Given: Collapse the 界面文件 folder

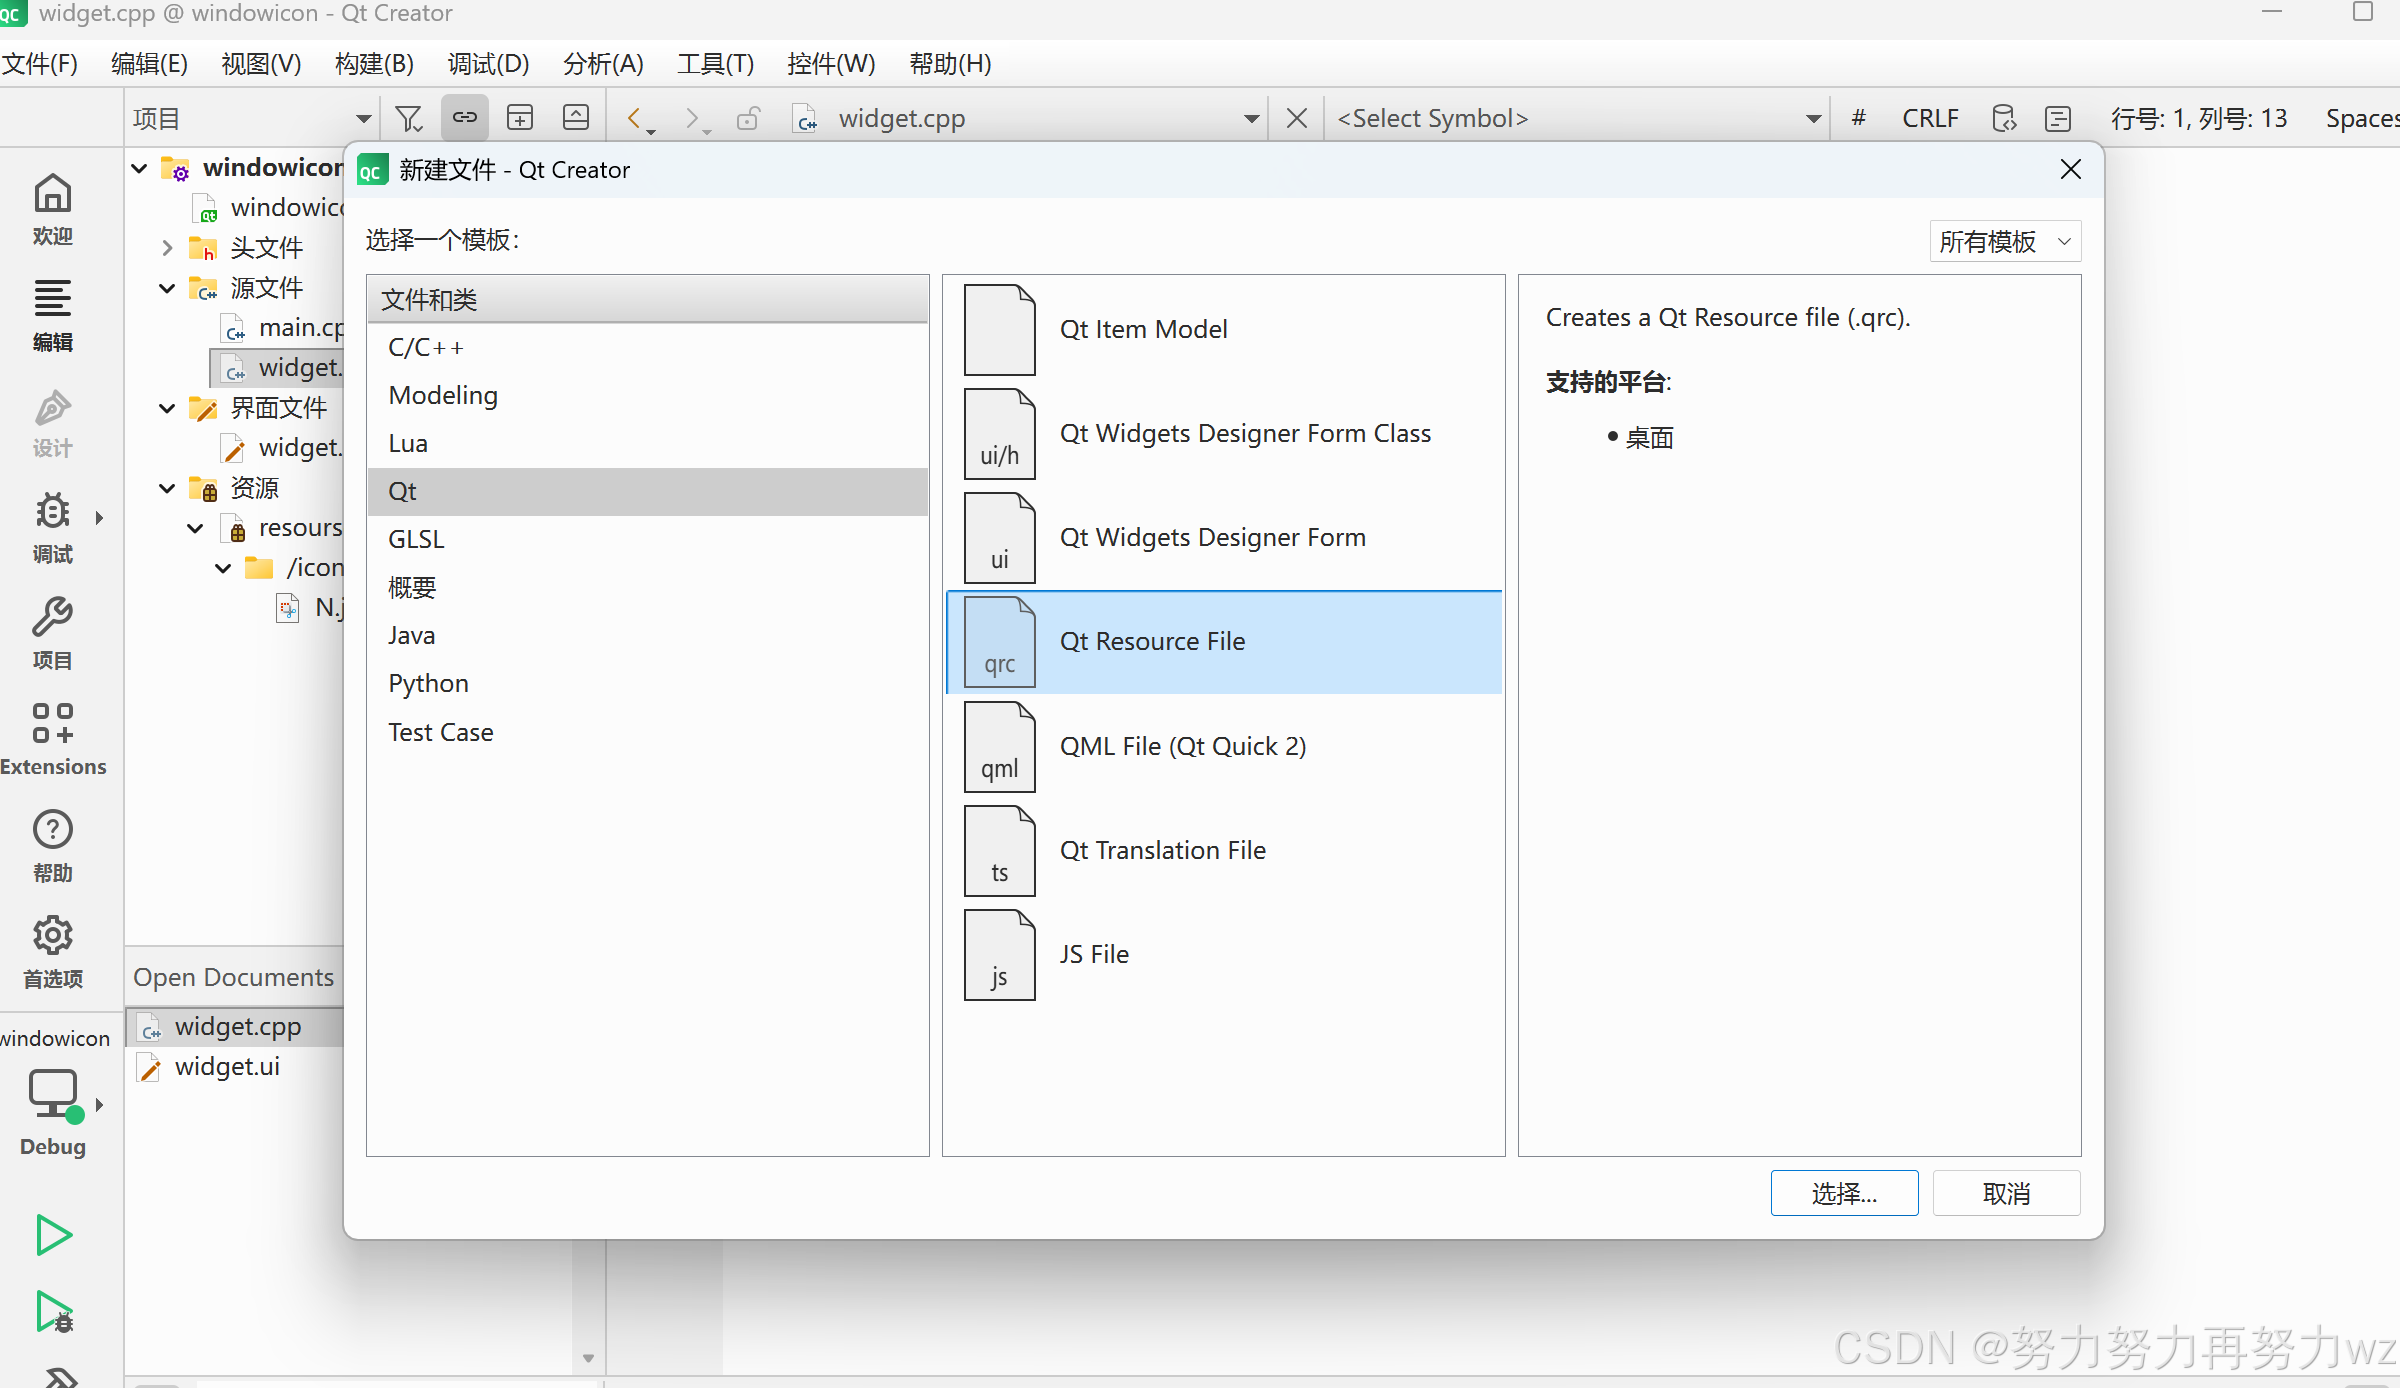Looking at the screenshot, I should click(168, 408).
